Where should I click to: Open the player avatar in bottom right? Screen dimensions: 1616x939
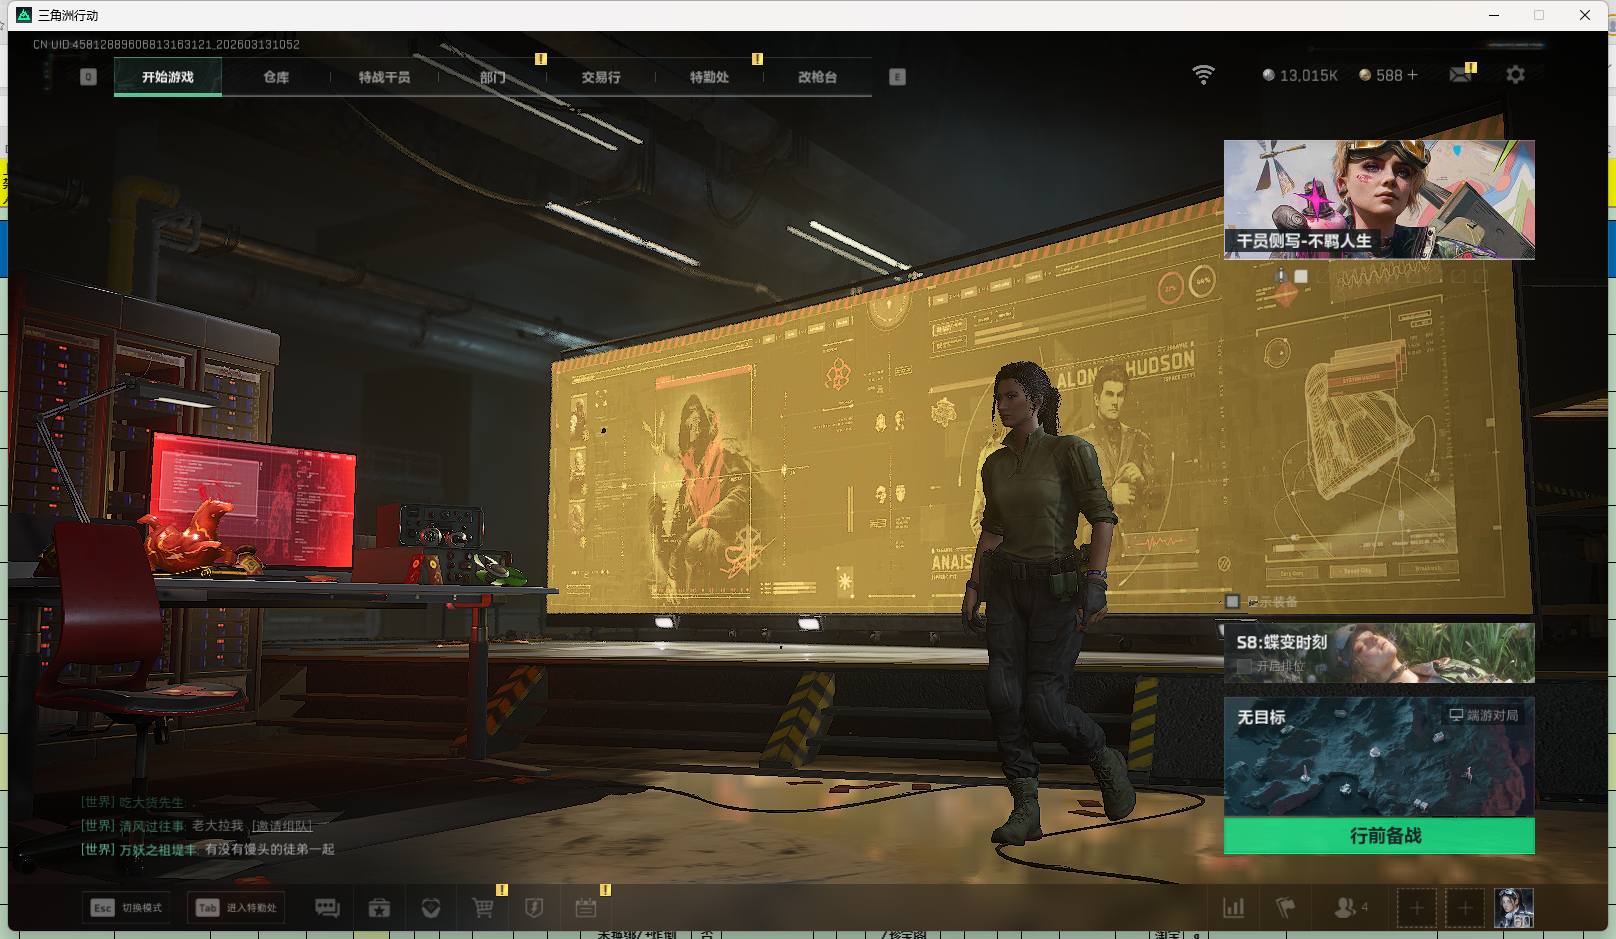click(1513, 908)
